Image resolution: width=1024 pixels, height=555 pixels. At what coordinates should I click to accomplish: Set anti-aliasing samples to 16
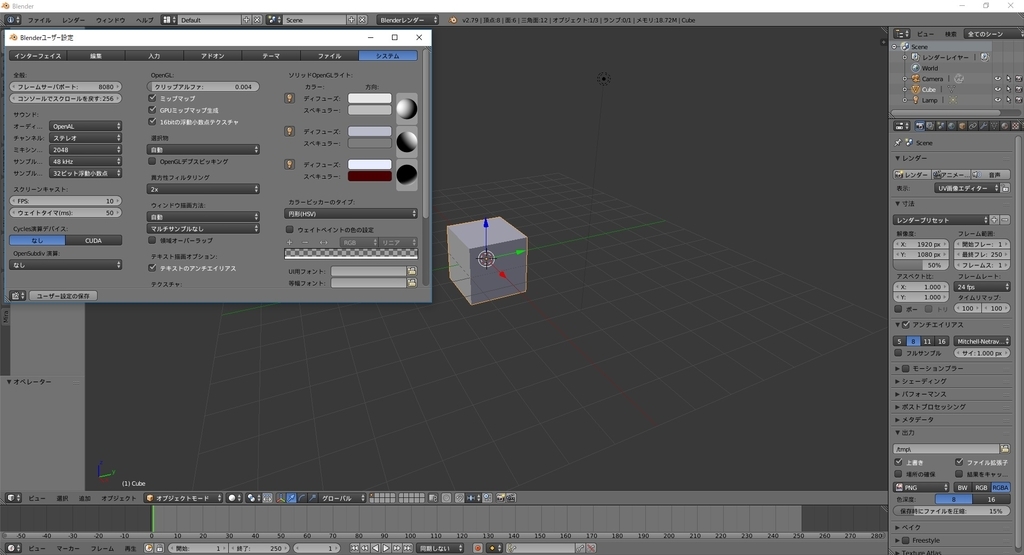(x=941, y=341)
